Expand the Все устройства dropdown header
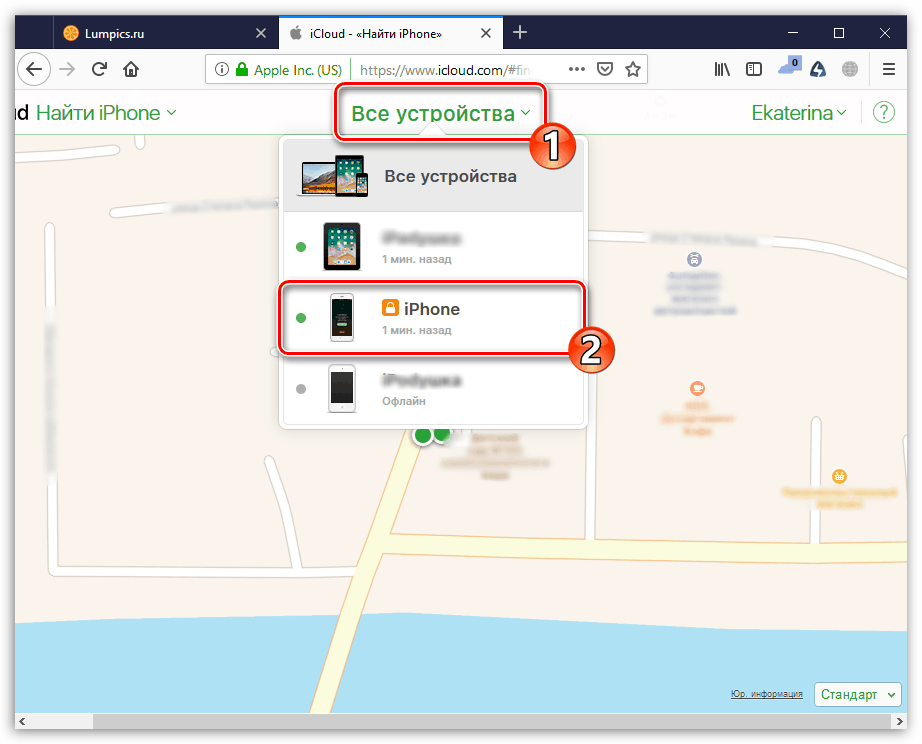Screen dimensions: 922x744 tap(441, 114)
